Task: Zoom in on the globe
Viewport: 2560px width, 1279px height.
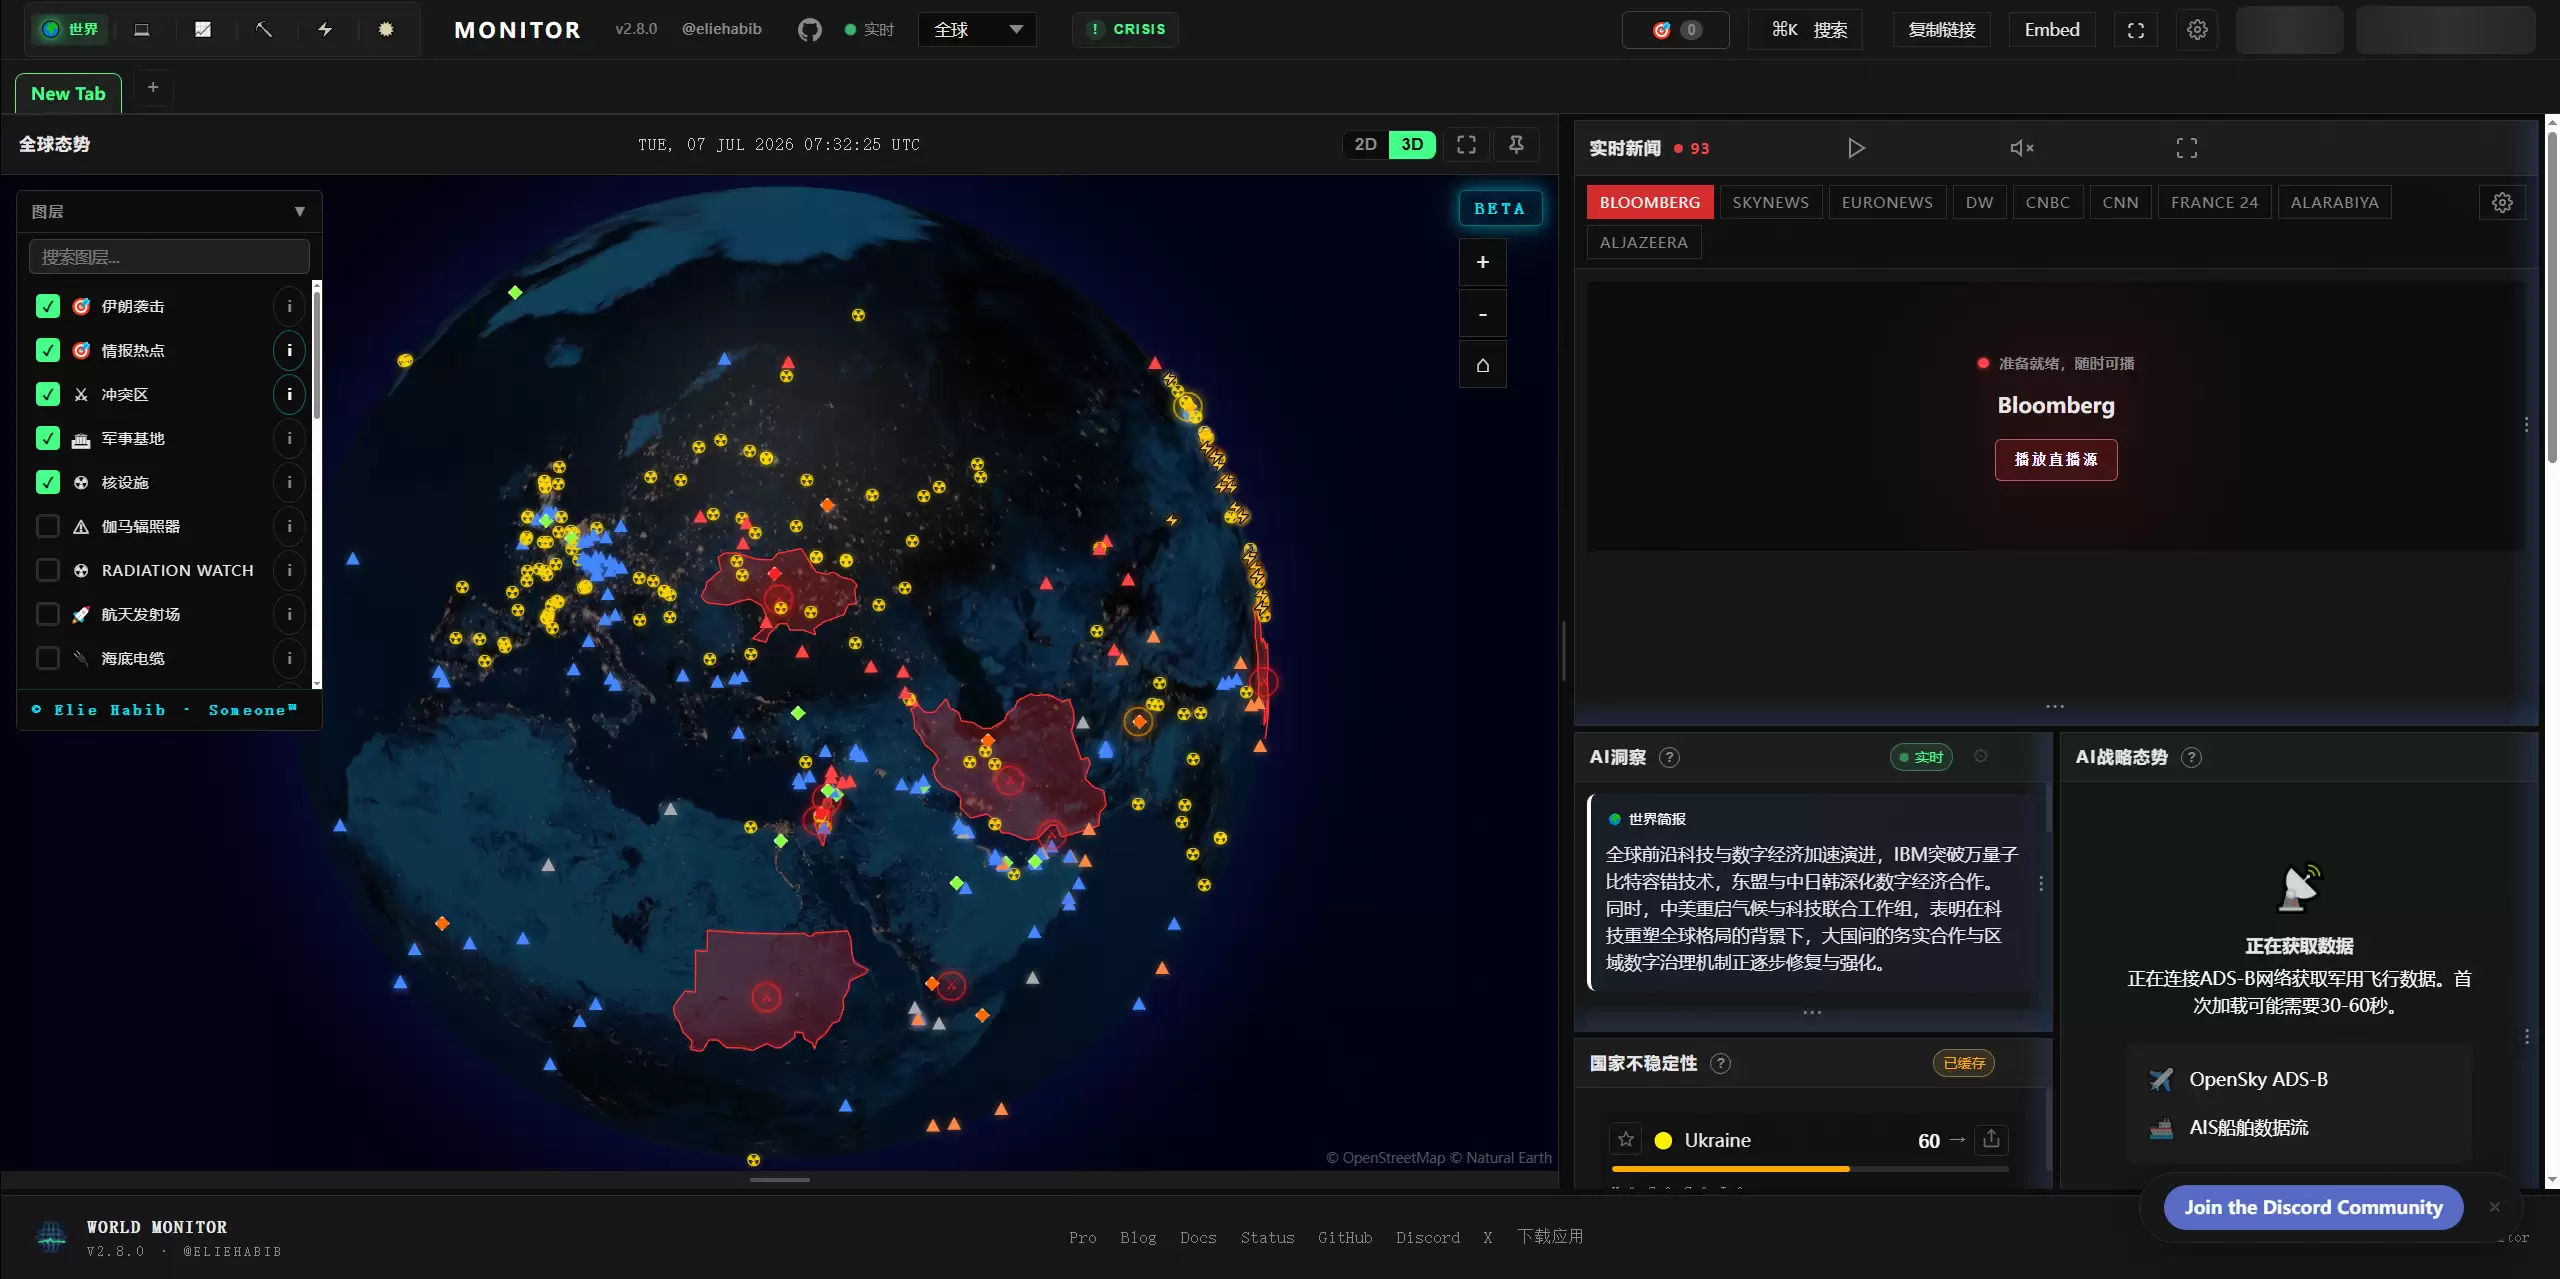Action: tap(1483, 262)
